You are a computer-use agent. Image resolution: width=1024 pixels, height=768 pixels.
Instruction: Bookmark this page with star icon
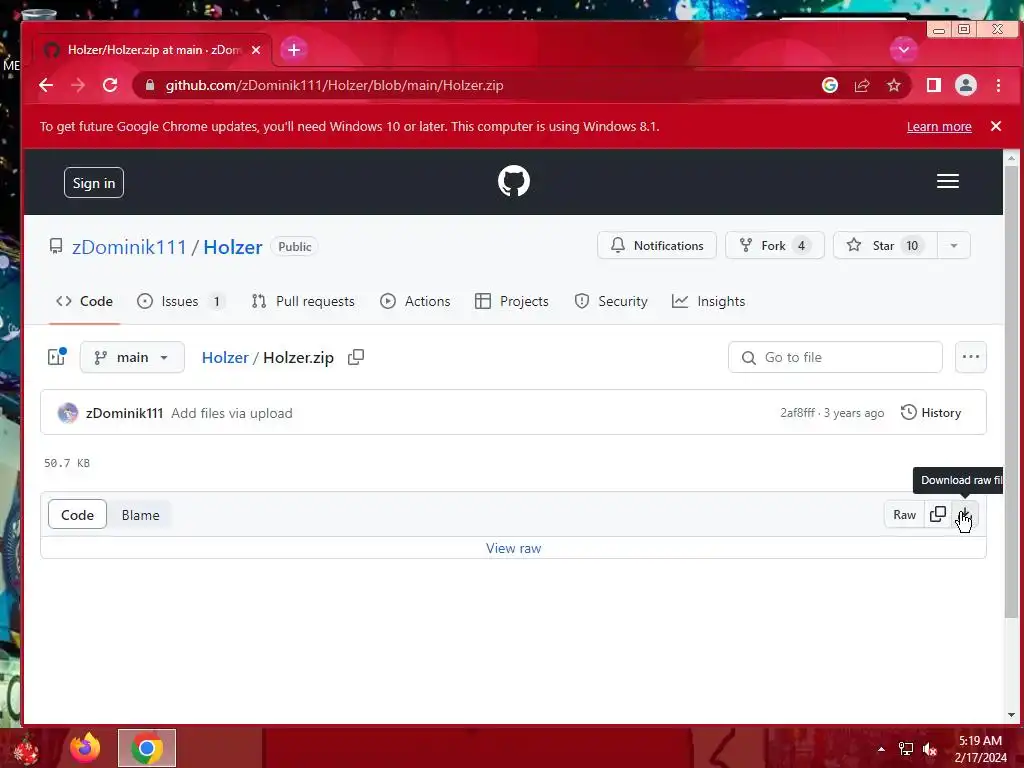pos(893,85)
